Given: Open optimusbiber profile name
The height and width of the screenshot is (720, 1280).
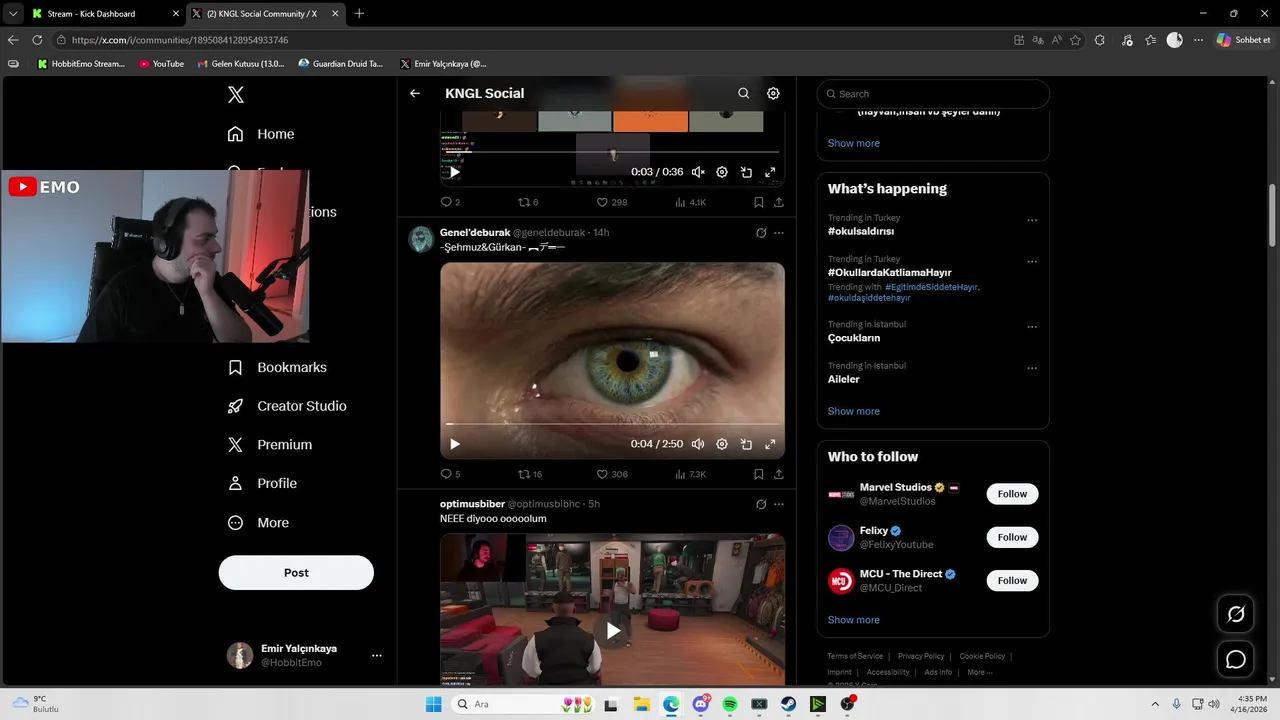Looking at the screenshot, I should [x=472, y=504].
